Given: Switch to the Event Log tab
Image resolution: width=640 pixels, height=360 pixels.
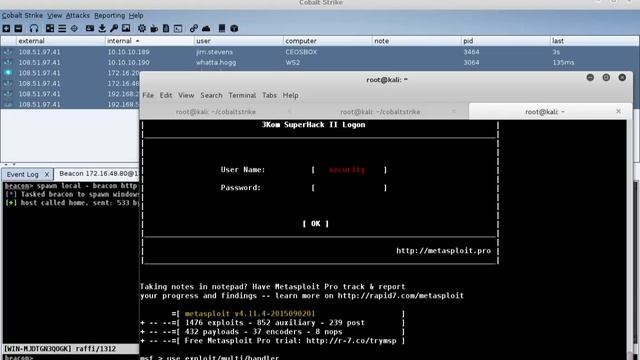Looking at the screenshot, I should point(22,174).
